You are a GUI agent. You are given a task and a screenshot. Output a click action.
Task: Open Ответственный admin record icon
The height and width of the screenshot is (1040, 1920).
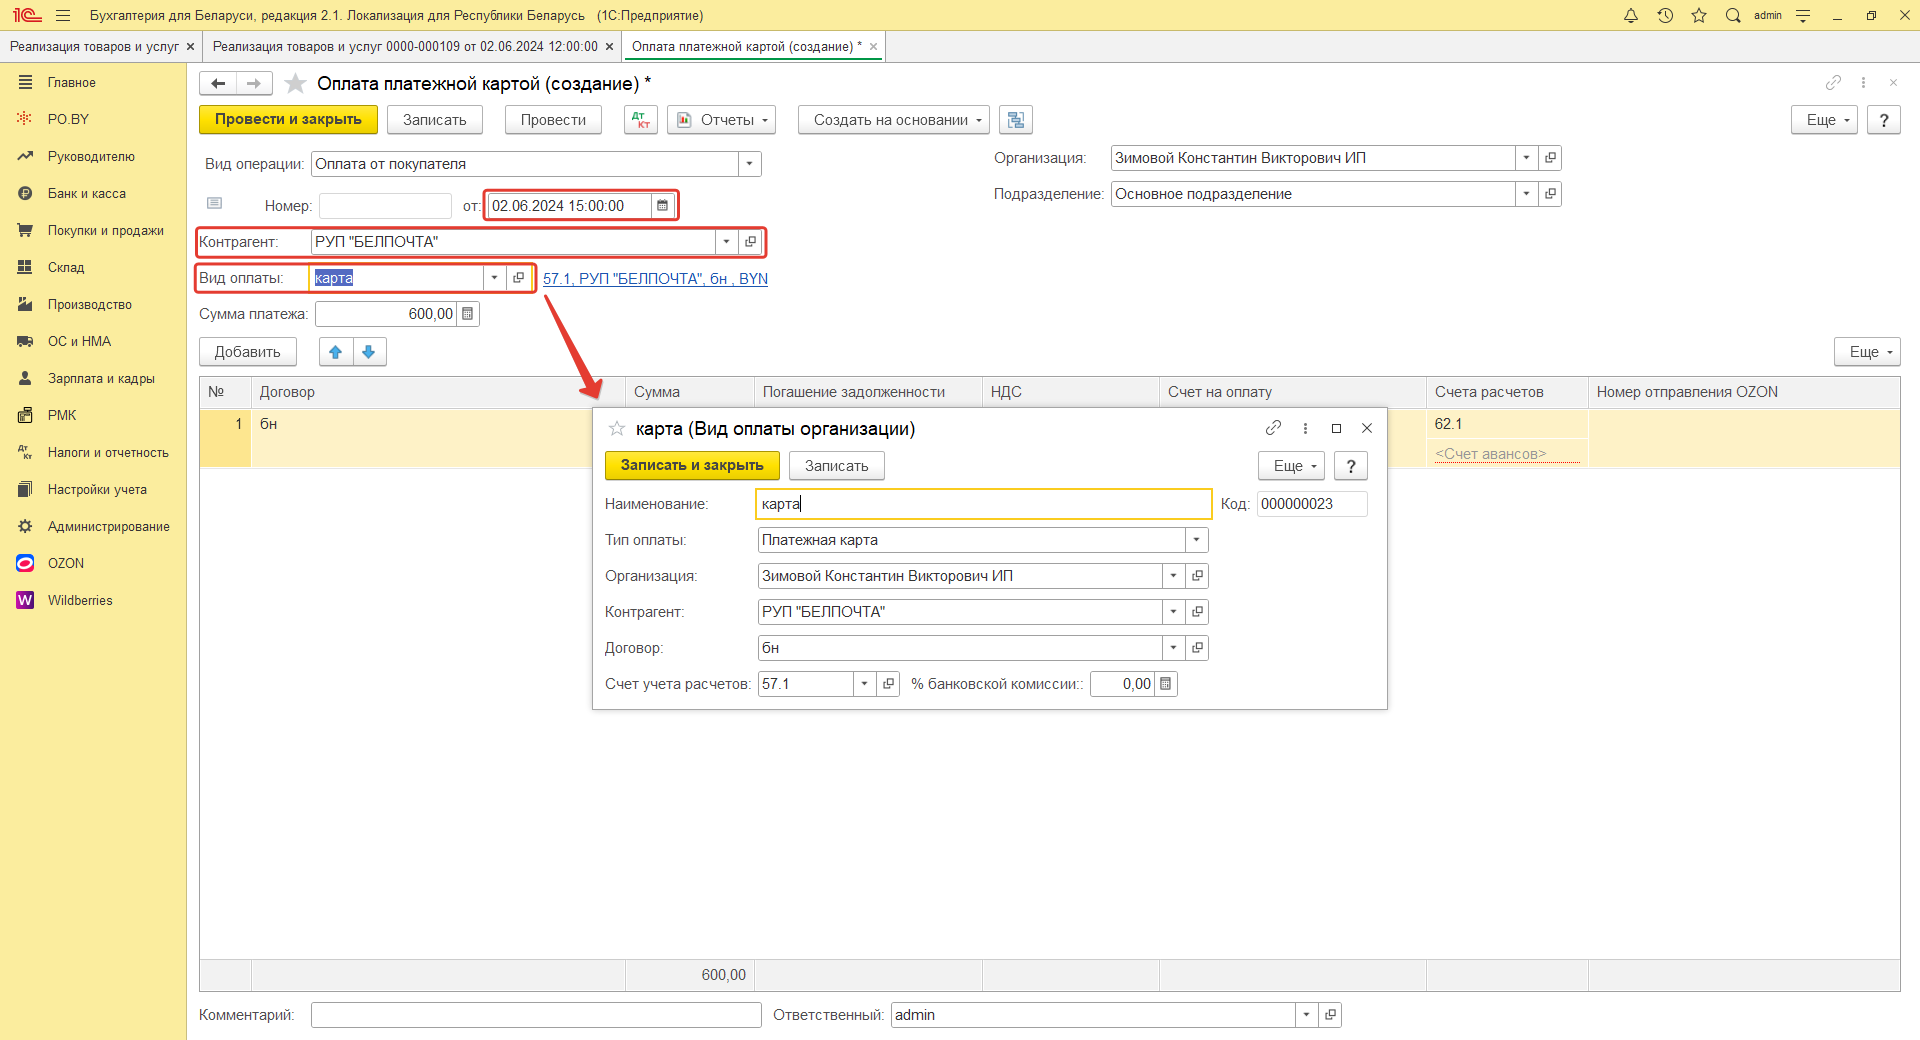pos(1330,1015)
